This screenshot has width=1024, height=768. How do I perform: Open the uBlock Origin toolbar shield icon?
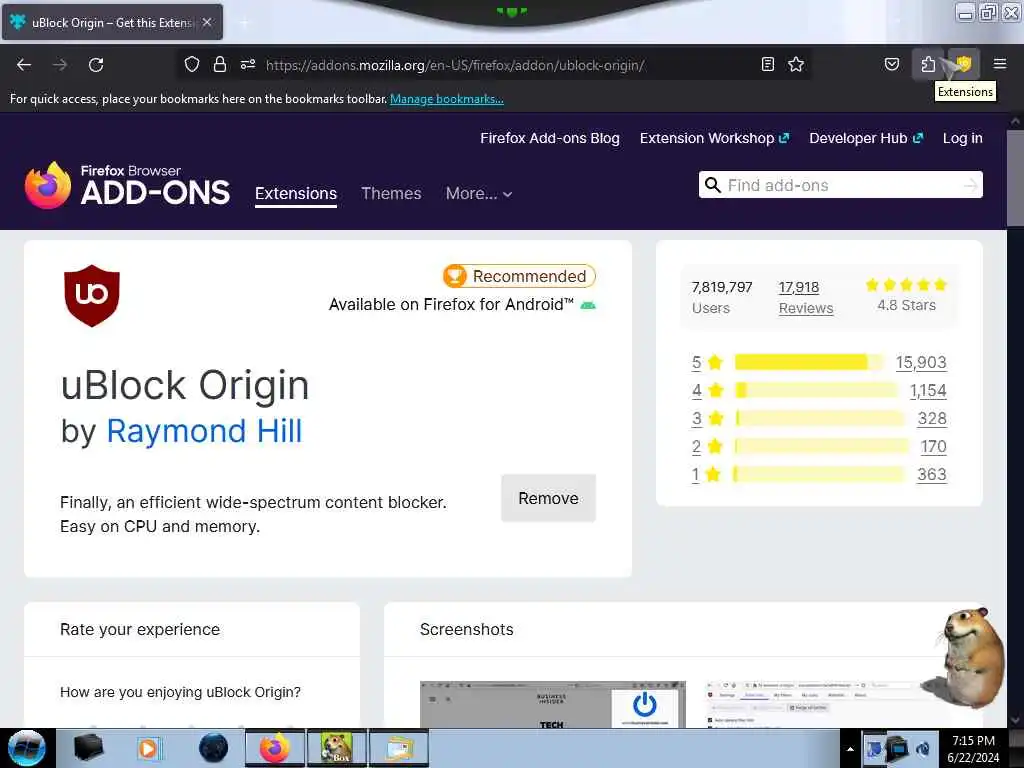click(964, 64)
